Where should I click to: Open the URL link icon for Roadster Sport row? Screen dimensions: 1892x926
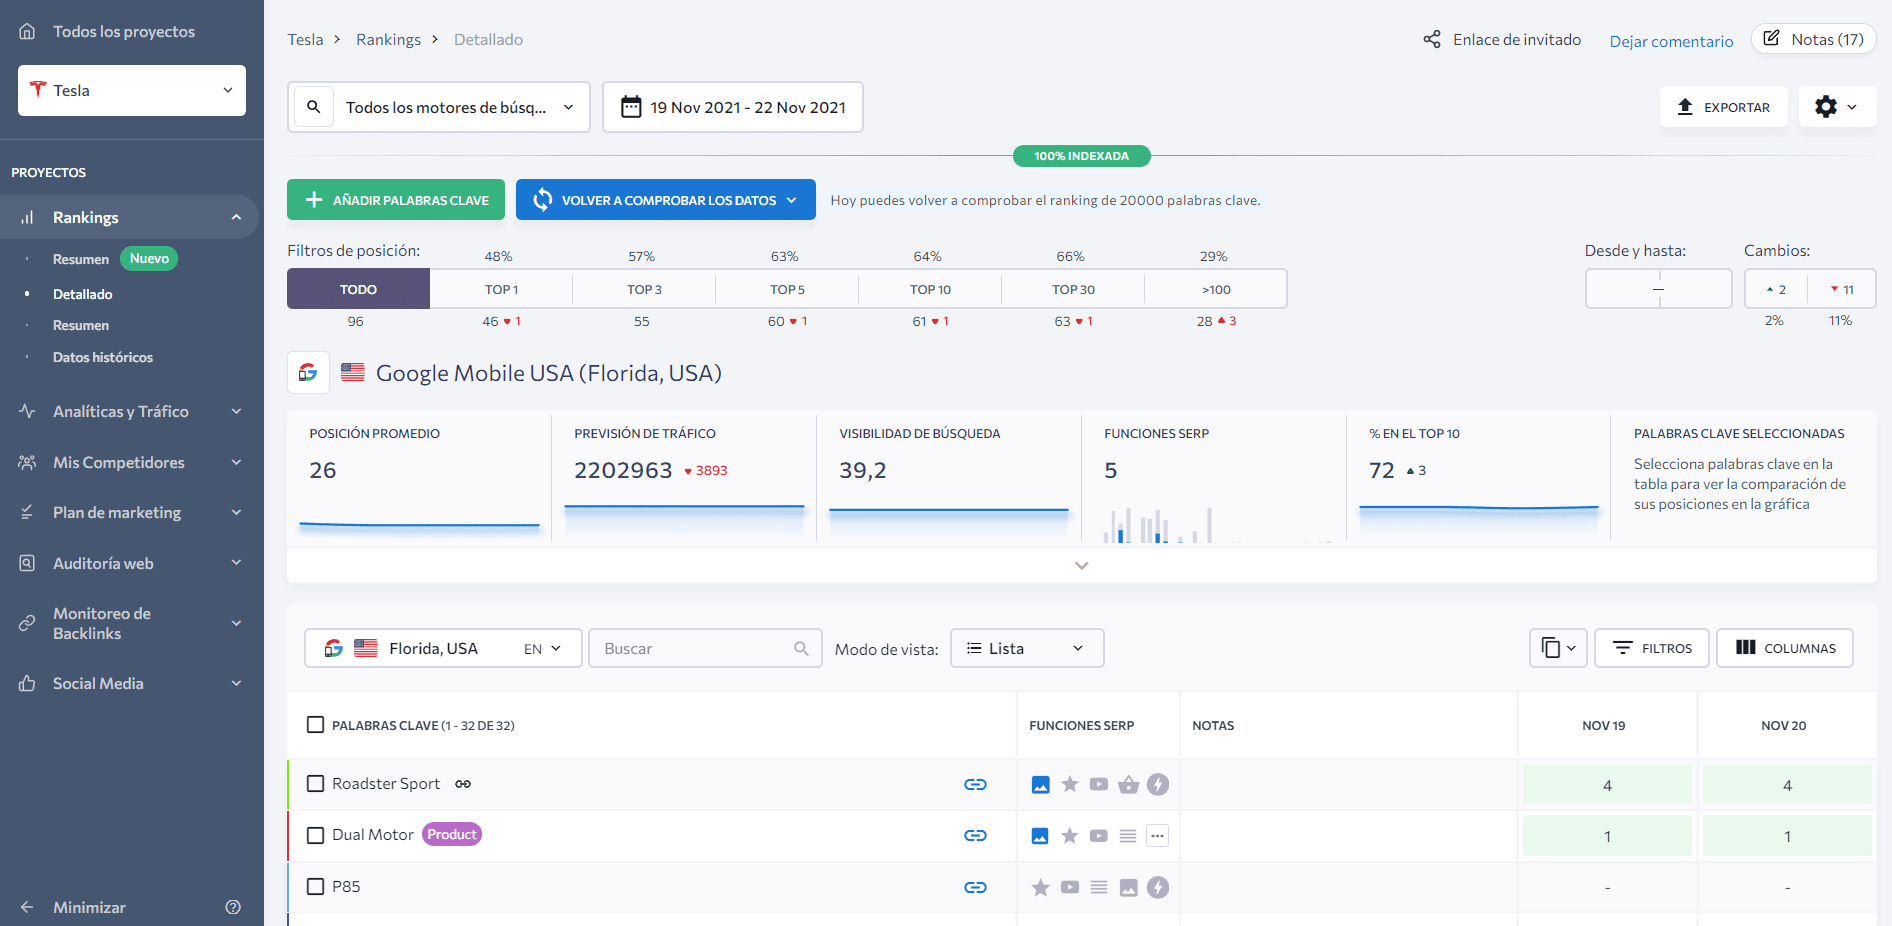[975, 784]
